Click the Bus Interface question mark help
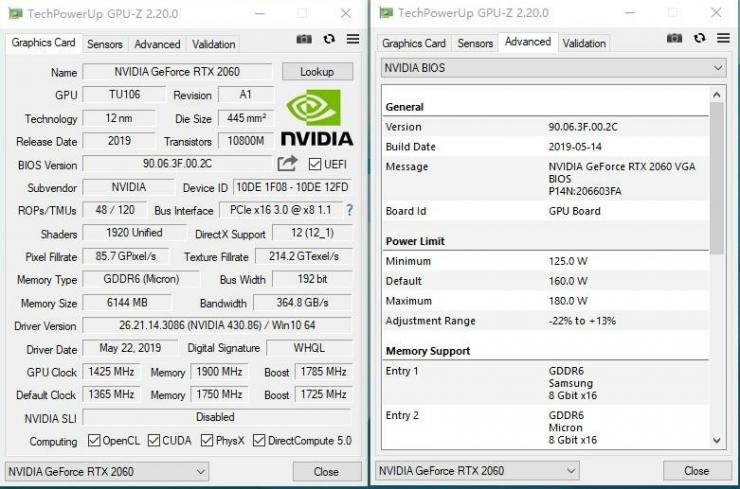740x489 pixels. click(349, 210)
